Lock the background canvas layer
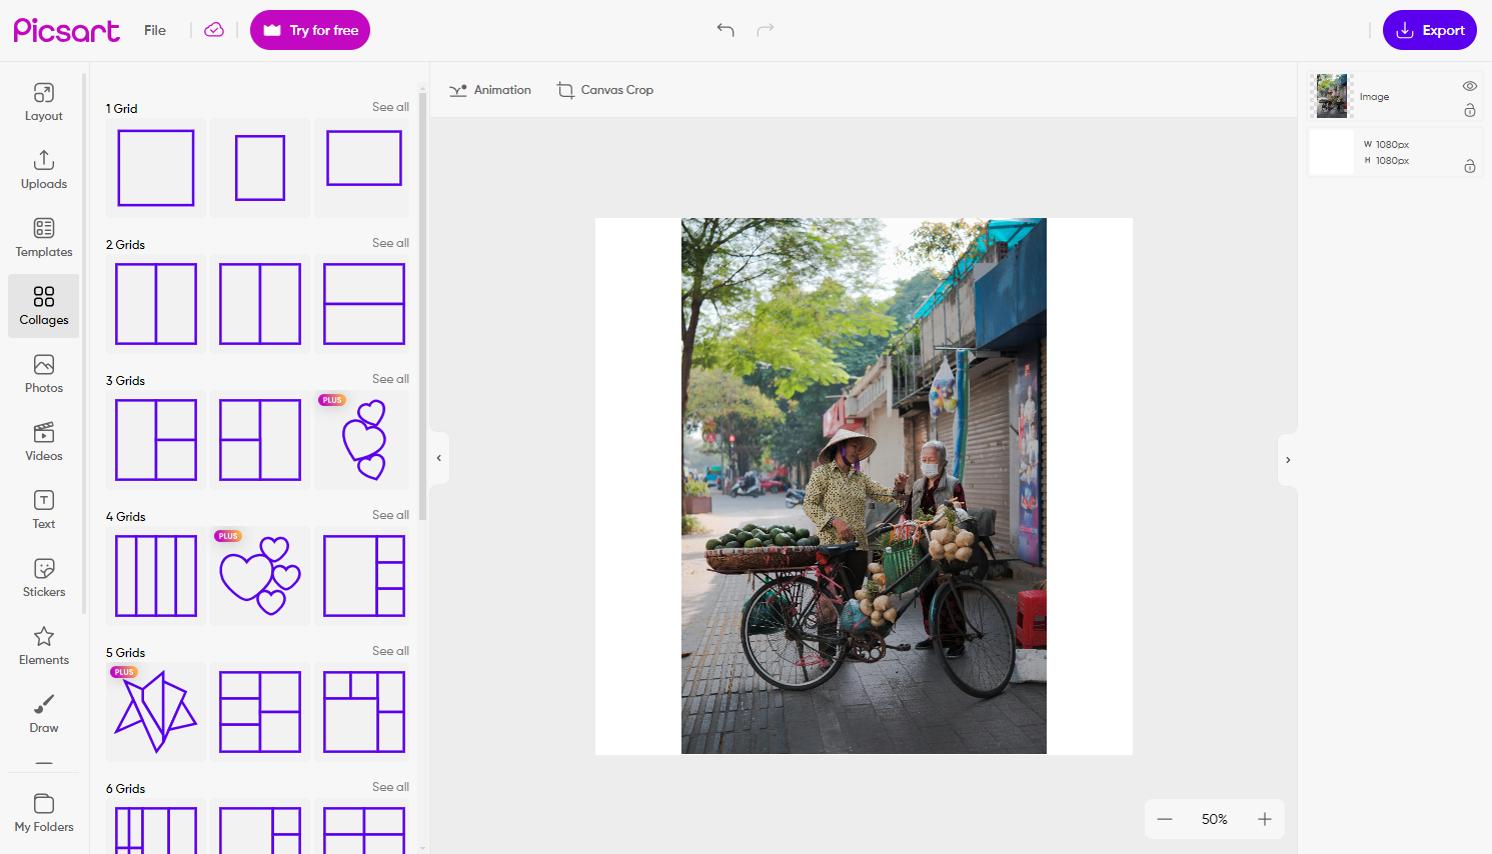Screen dimensions: 1492x854 1469,167
